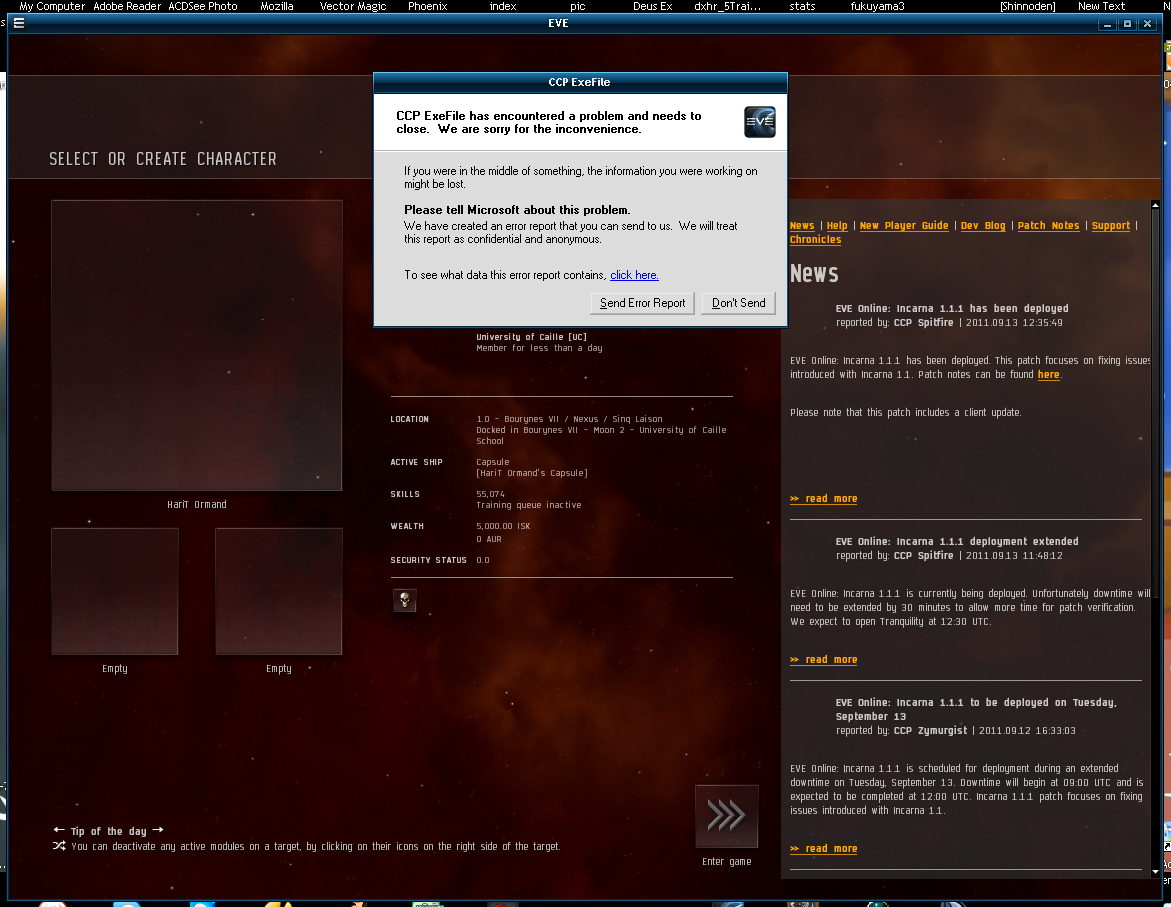Click the 'University of Caille [UC]' corporation text
1171x907 pixels.
point(532,337)
